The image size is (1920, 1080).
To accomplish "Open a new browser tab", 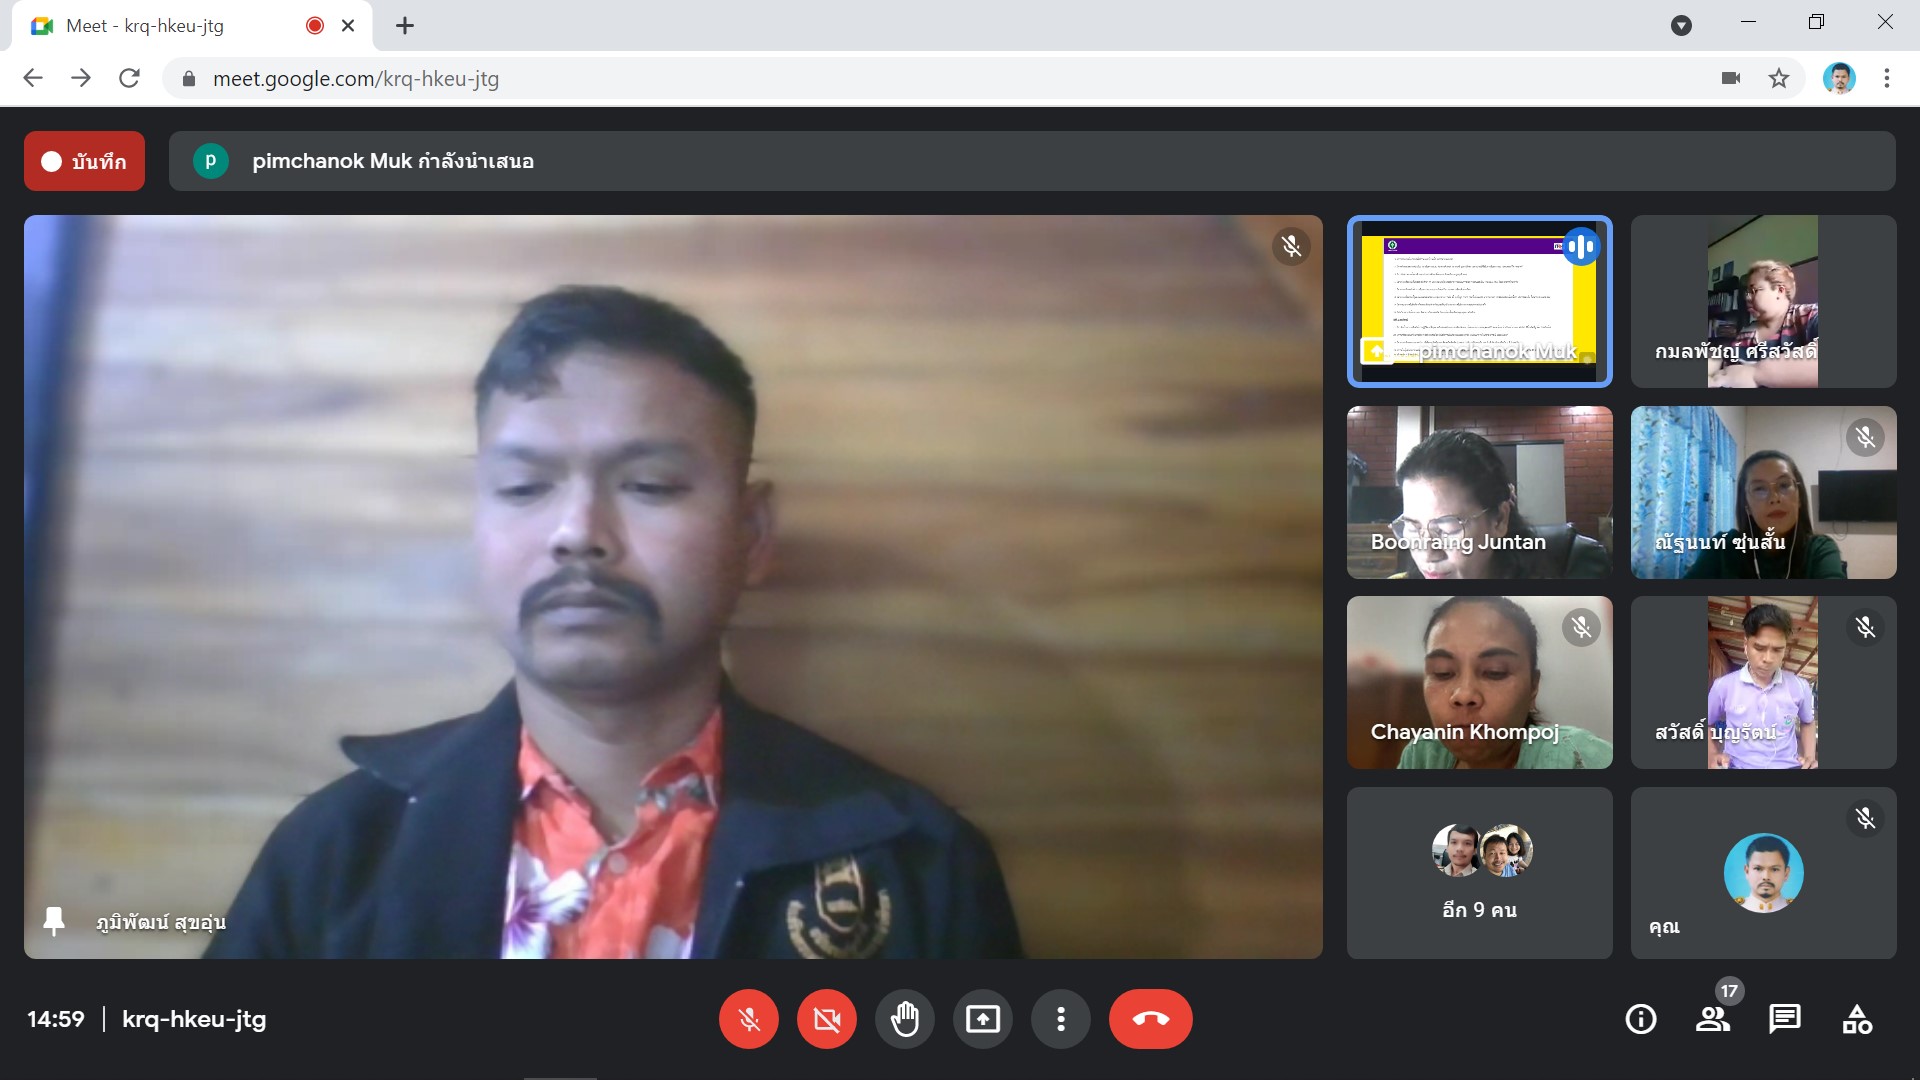I will pos(404,26).
